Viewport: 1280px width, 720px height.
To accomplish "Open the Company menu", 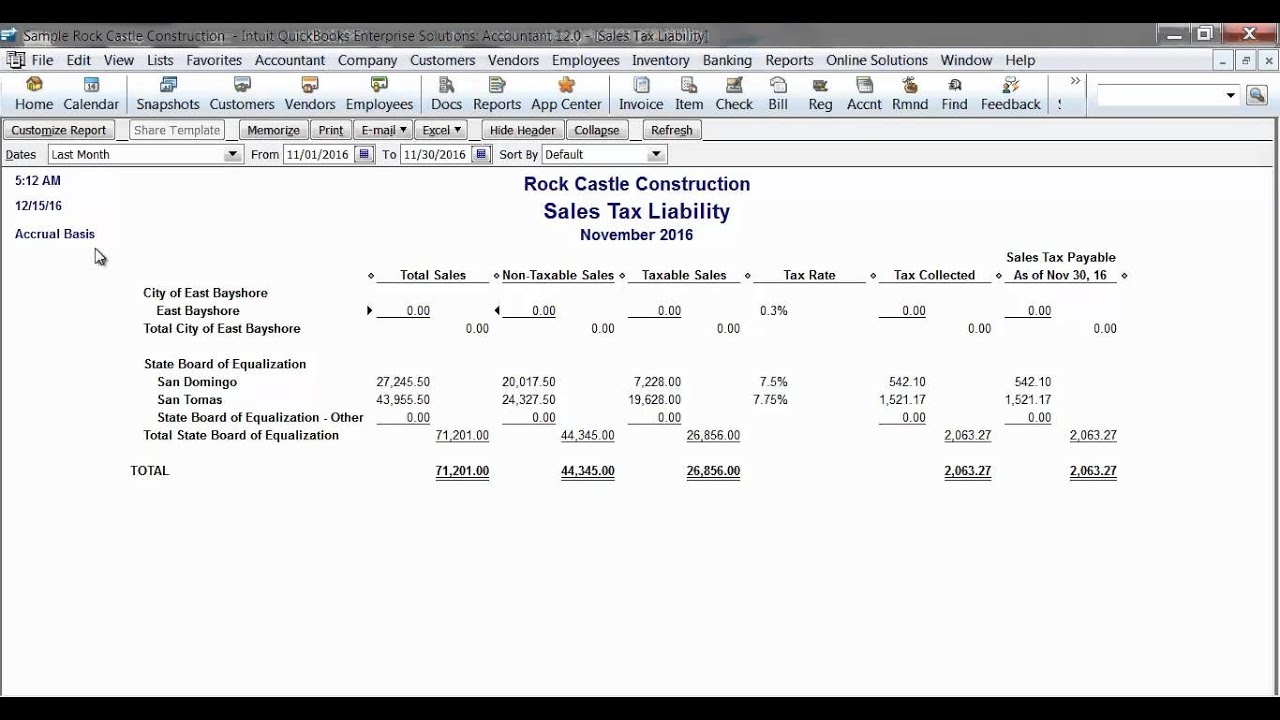I will [x=367, y=60].
